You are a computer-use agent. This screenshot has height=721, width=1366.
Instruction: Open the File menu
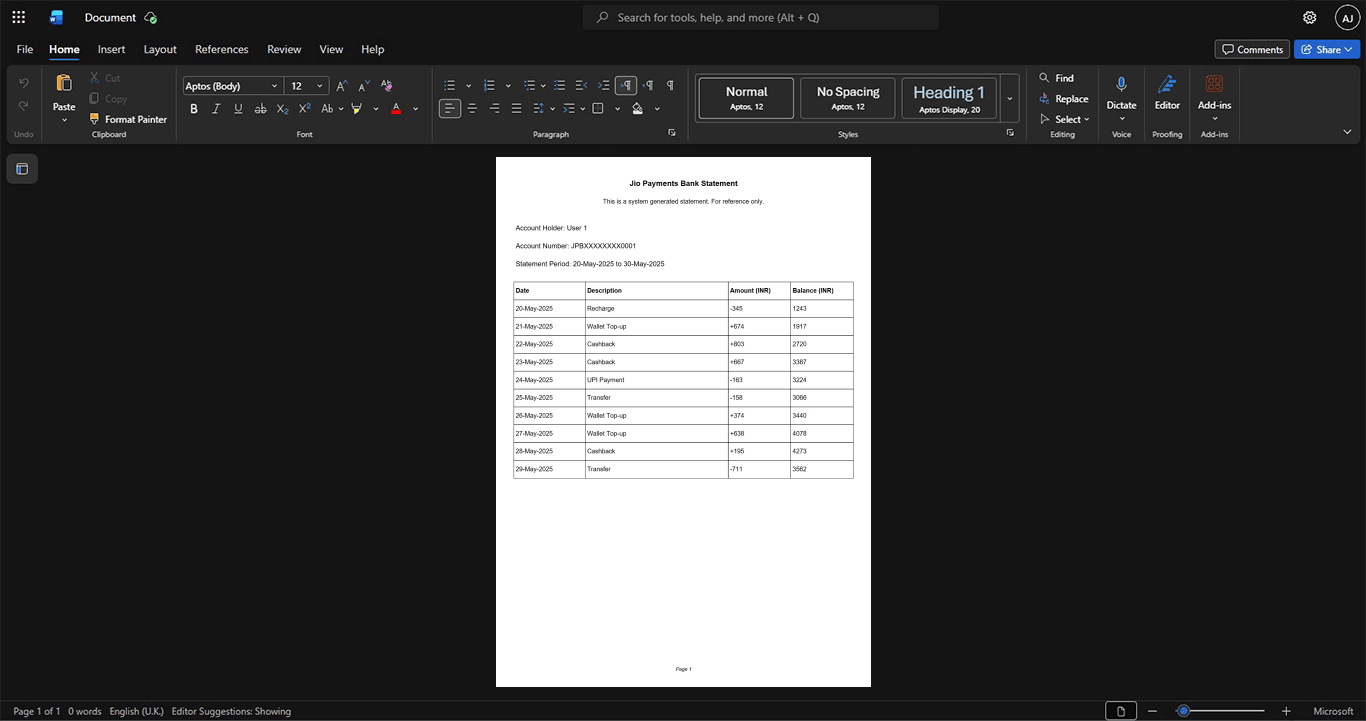tap(25, 49)
